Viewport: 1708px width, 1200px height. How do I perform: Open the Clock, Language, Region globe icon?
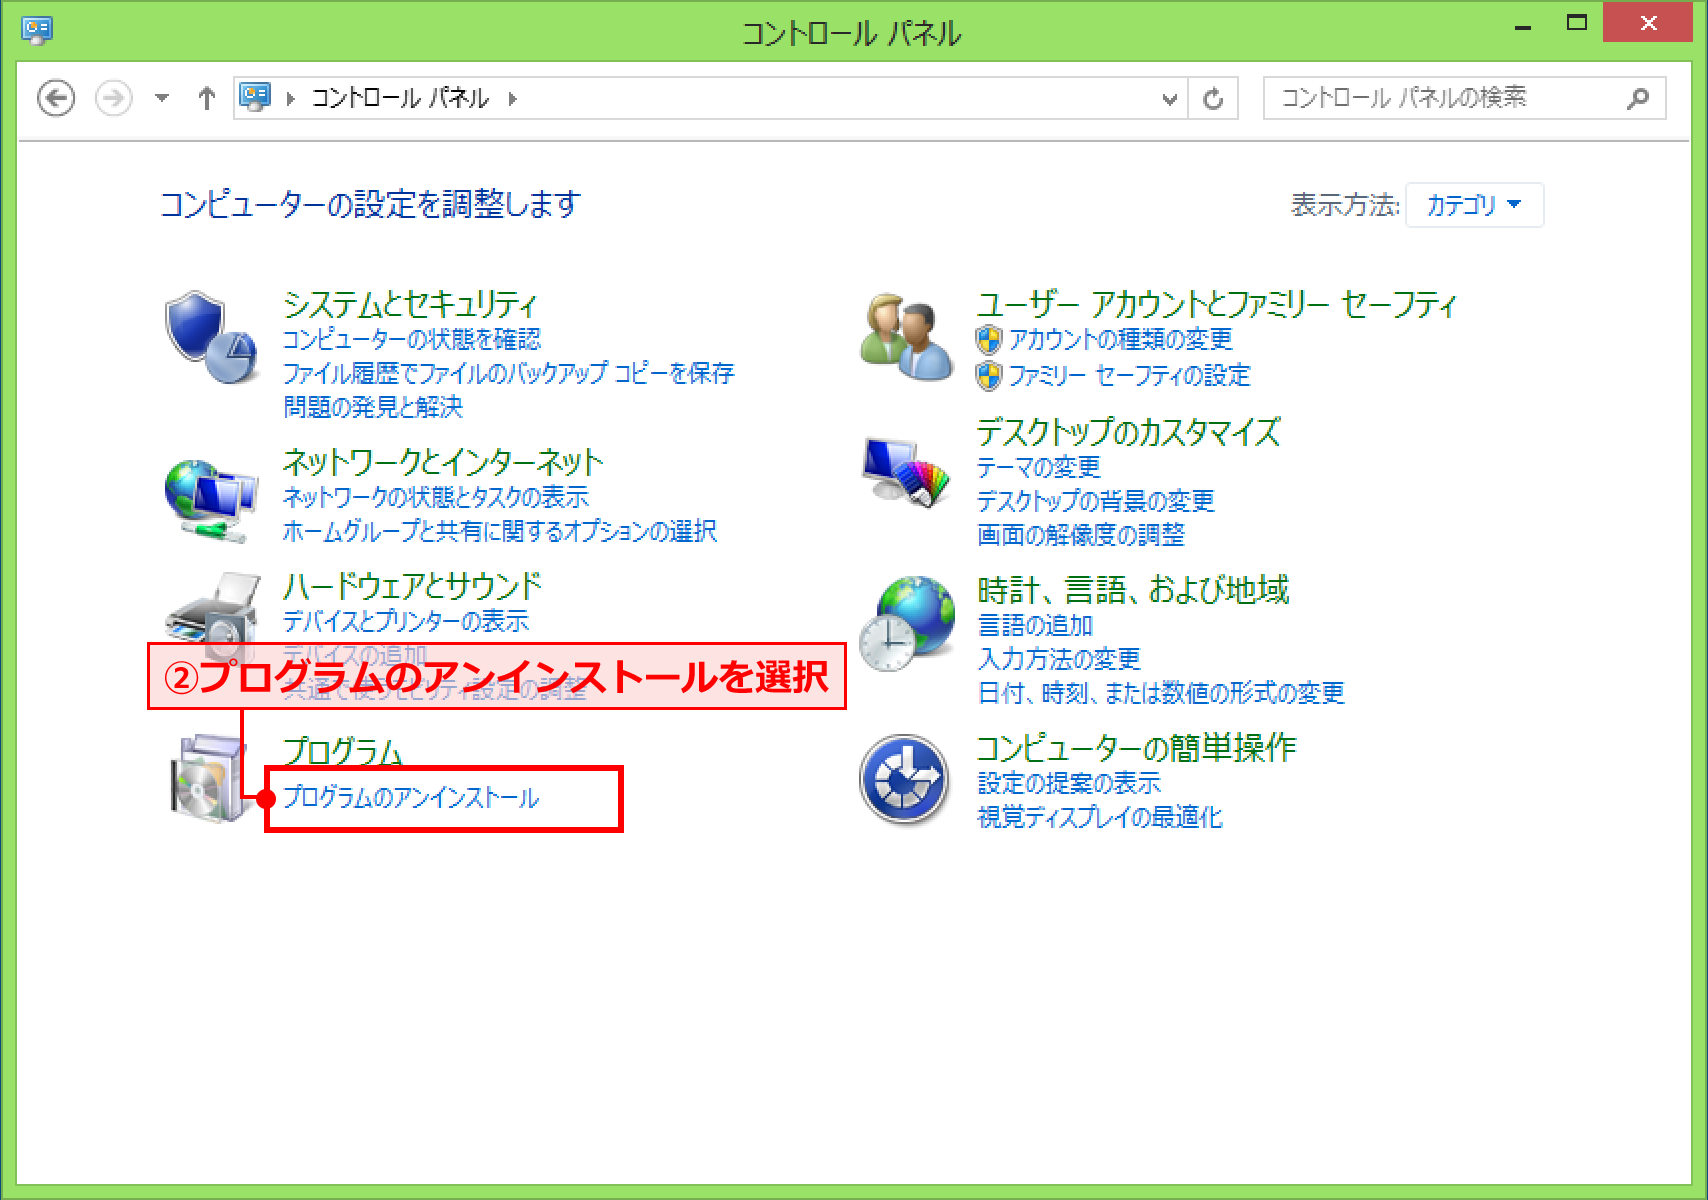click(906, 623)
